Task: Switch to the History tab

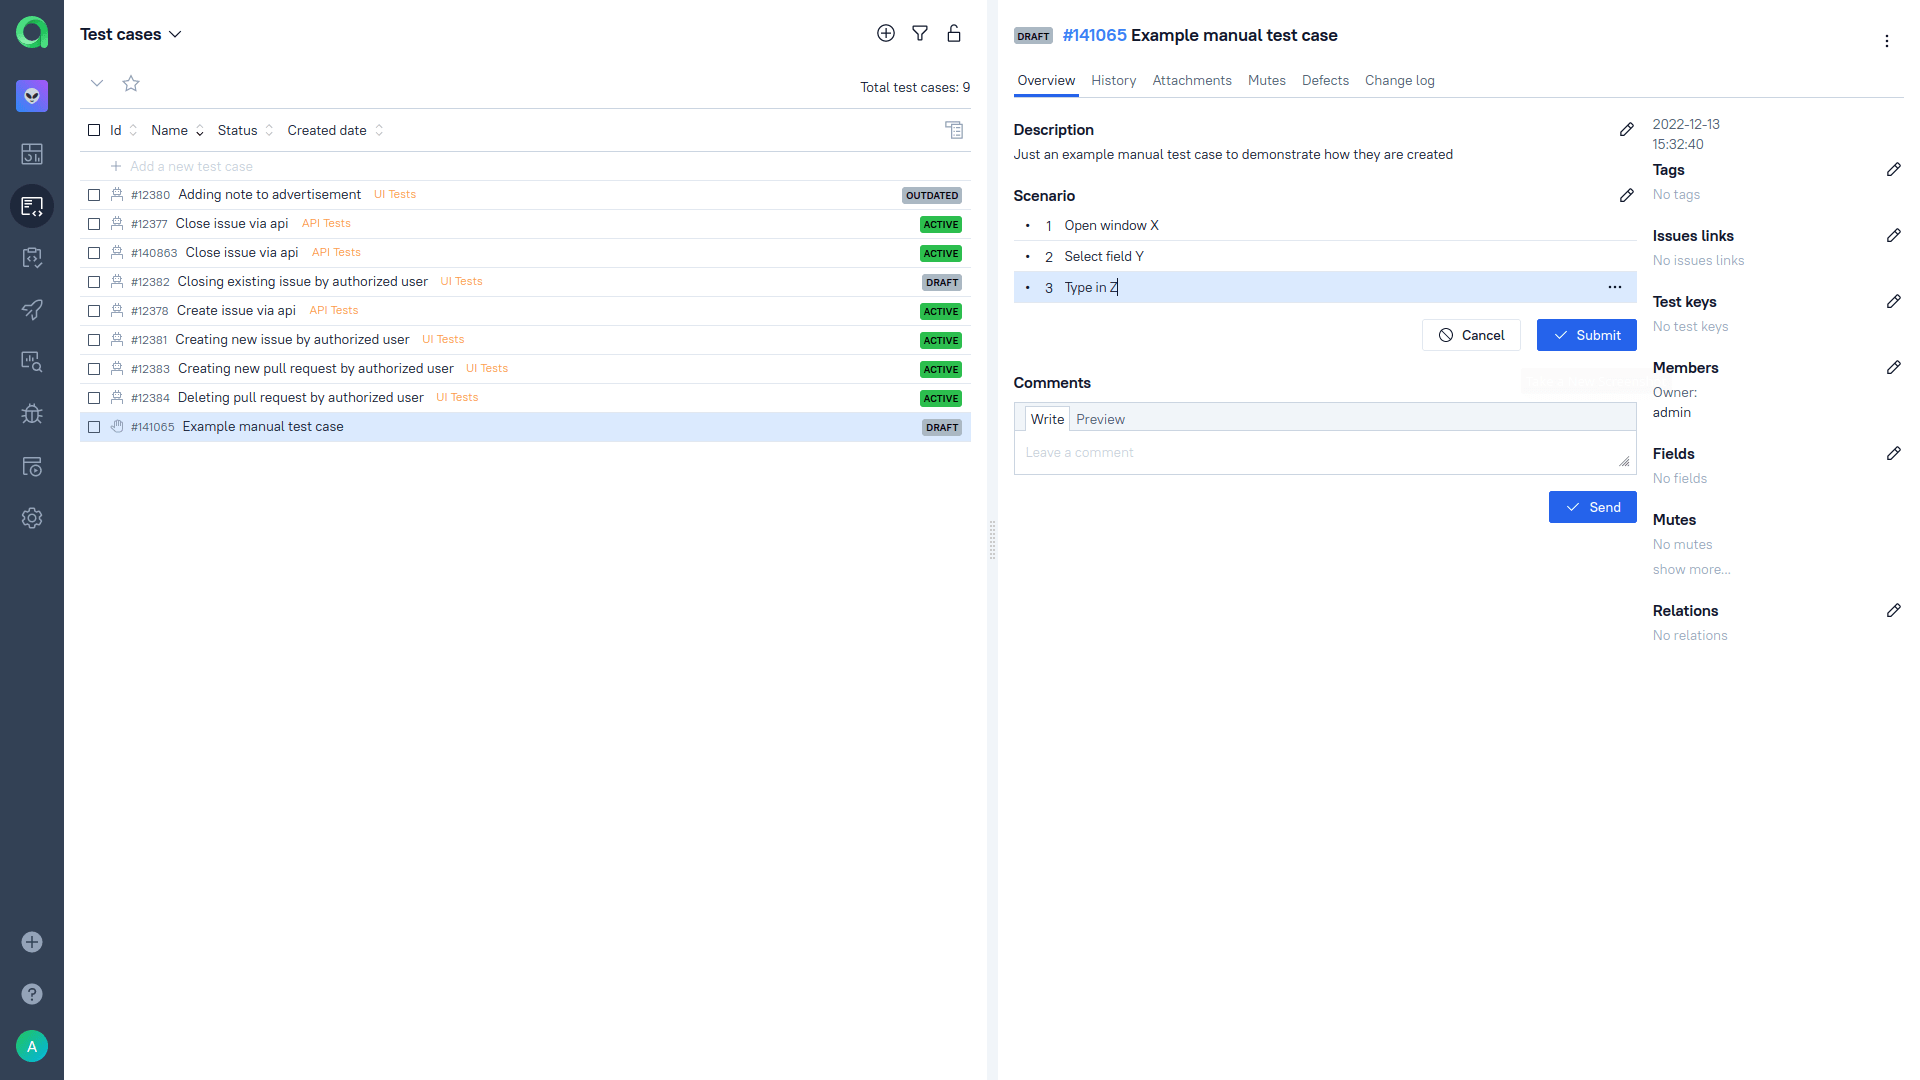Action: pyautogui.click(x=1113, y=80)
